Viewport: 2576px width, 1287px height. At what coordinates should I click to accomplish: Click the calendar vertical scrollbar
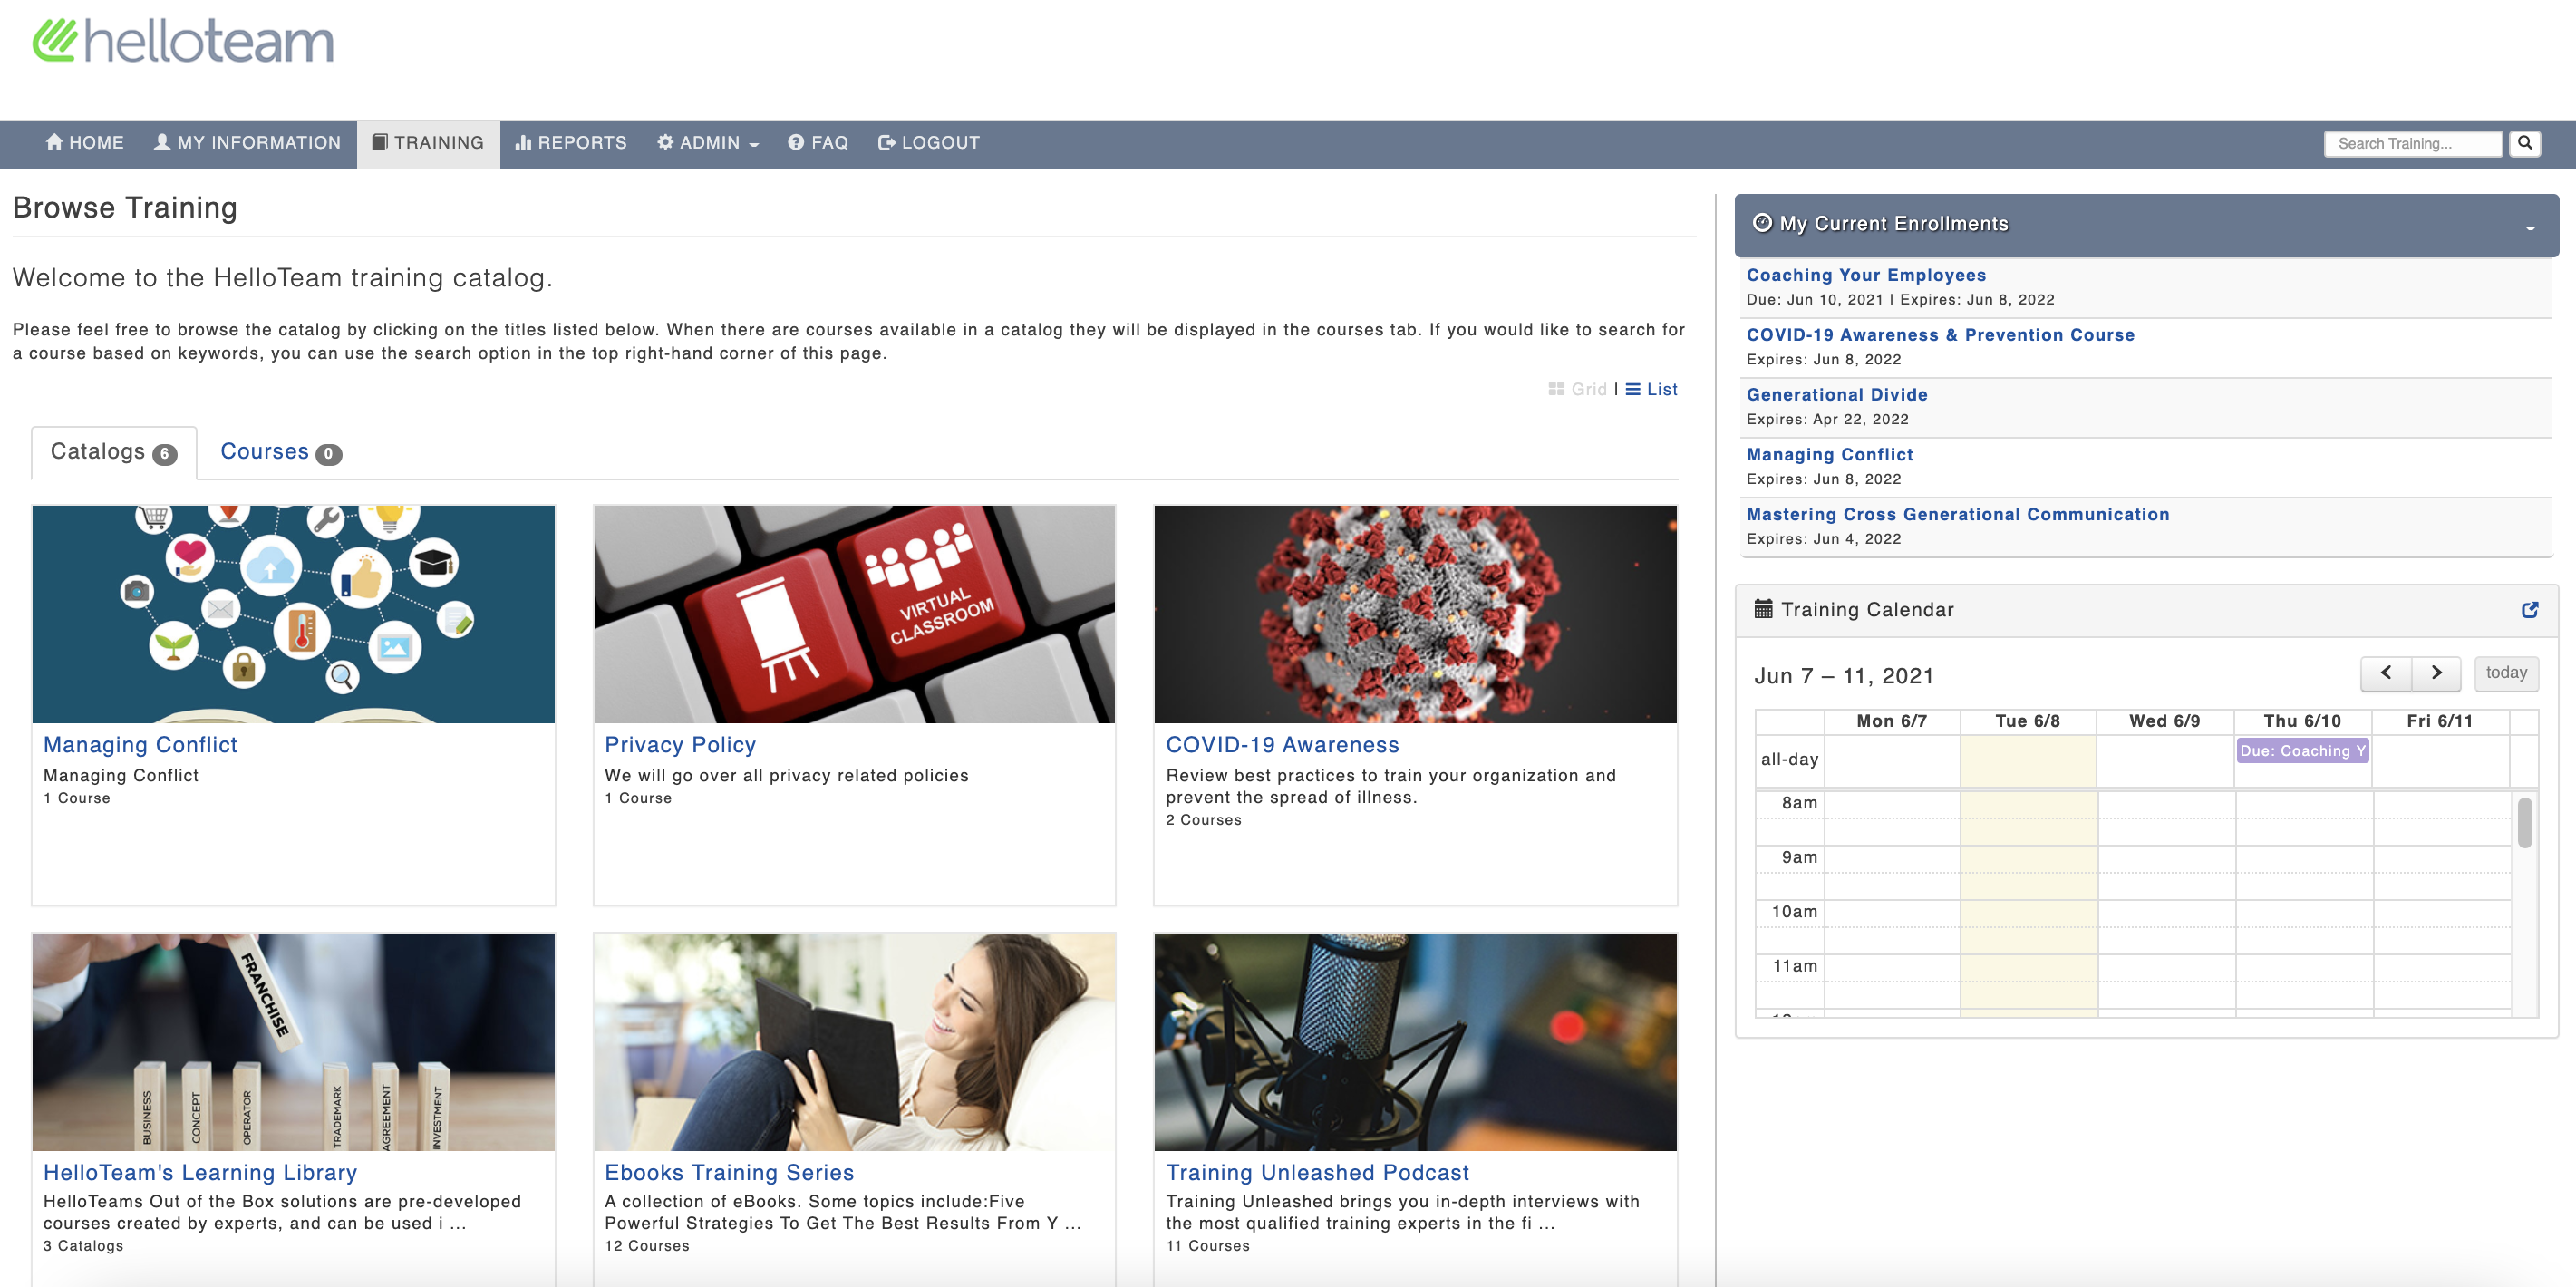[x=2524, y=822]
